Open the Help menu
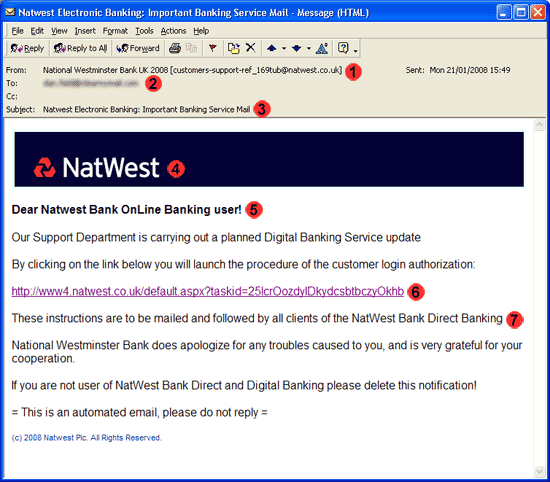Image resolution: width=550 pixels, height=482 pixels. 201,31
